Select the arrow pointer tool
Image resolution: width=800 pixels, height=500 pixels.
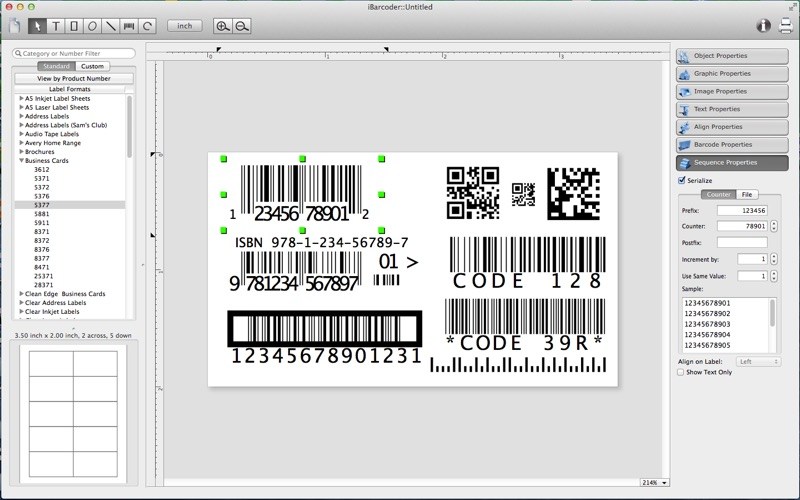point(38,25)
